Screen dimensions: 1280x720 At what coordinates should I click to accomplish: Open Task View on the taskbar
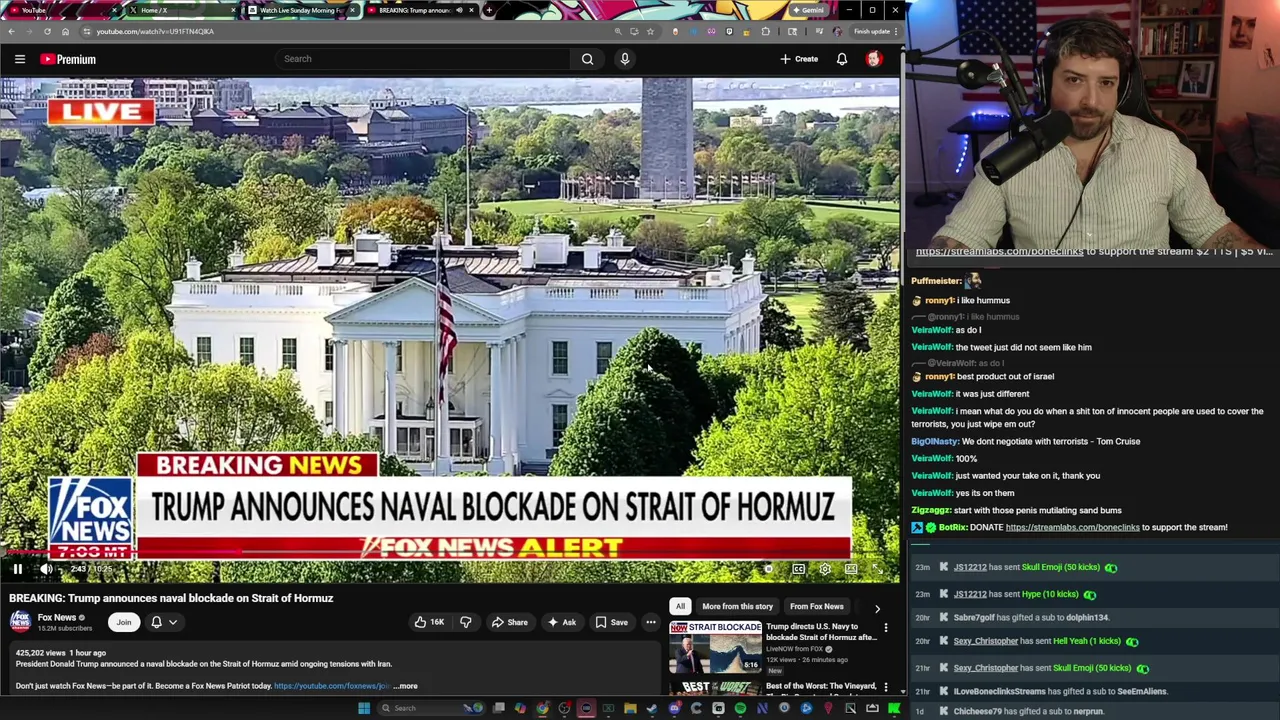498,708
